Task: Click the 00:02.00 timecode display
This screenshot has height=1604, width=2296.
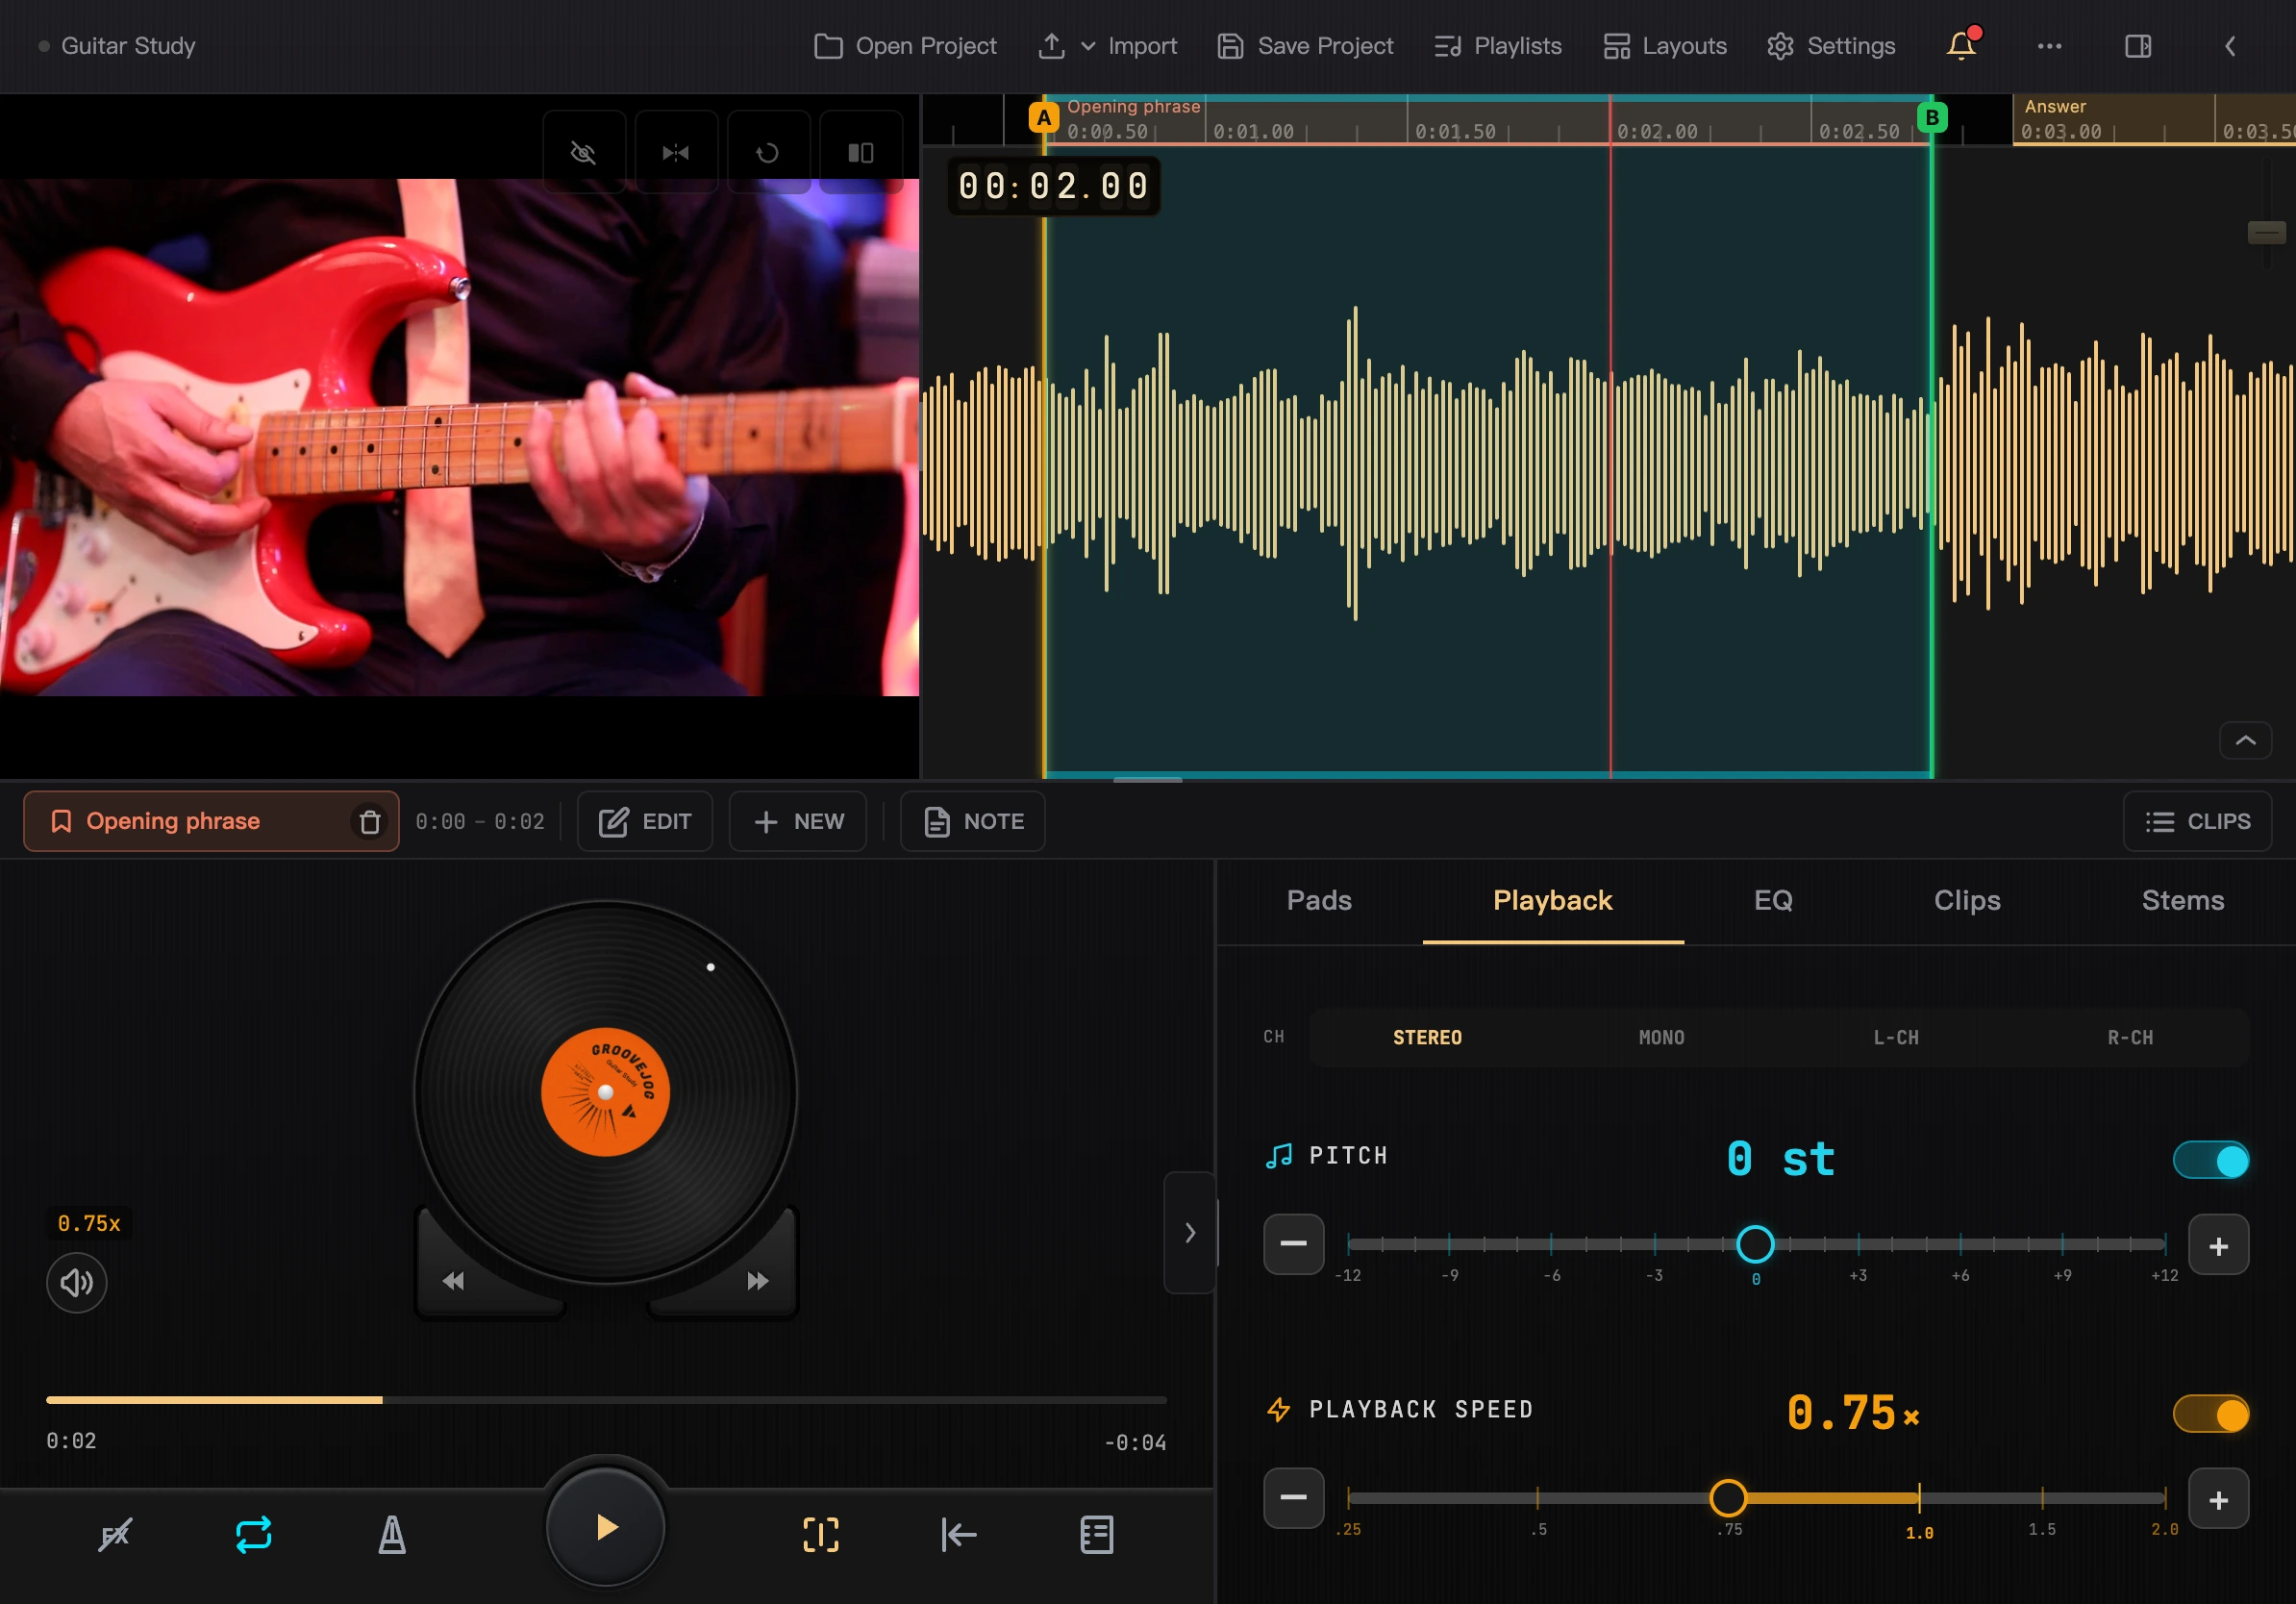Action: [x=1053, y=186]
